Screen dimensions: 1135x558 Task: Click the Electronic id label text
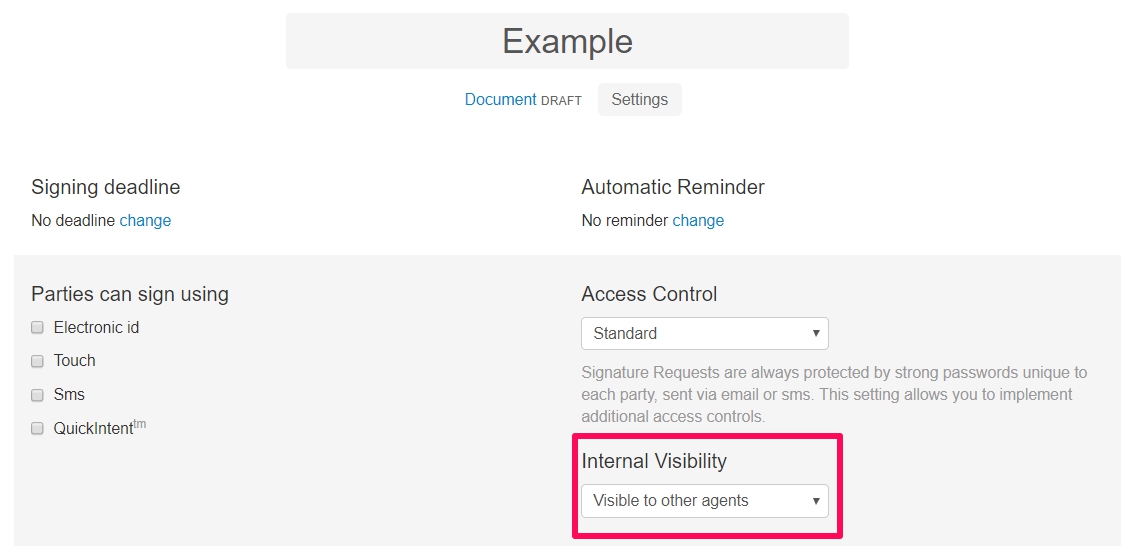coord(96,328)
